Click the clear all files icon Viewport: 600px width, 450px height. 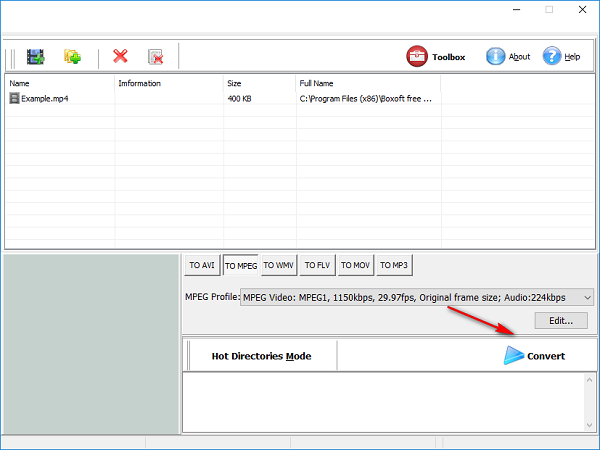[156, 57]
